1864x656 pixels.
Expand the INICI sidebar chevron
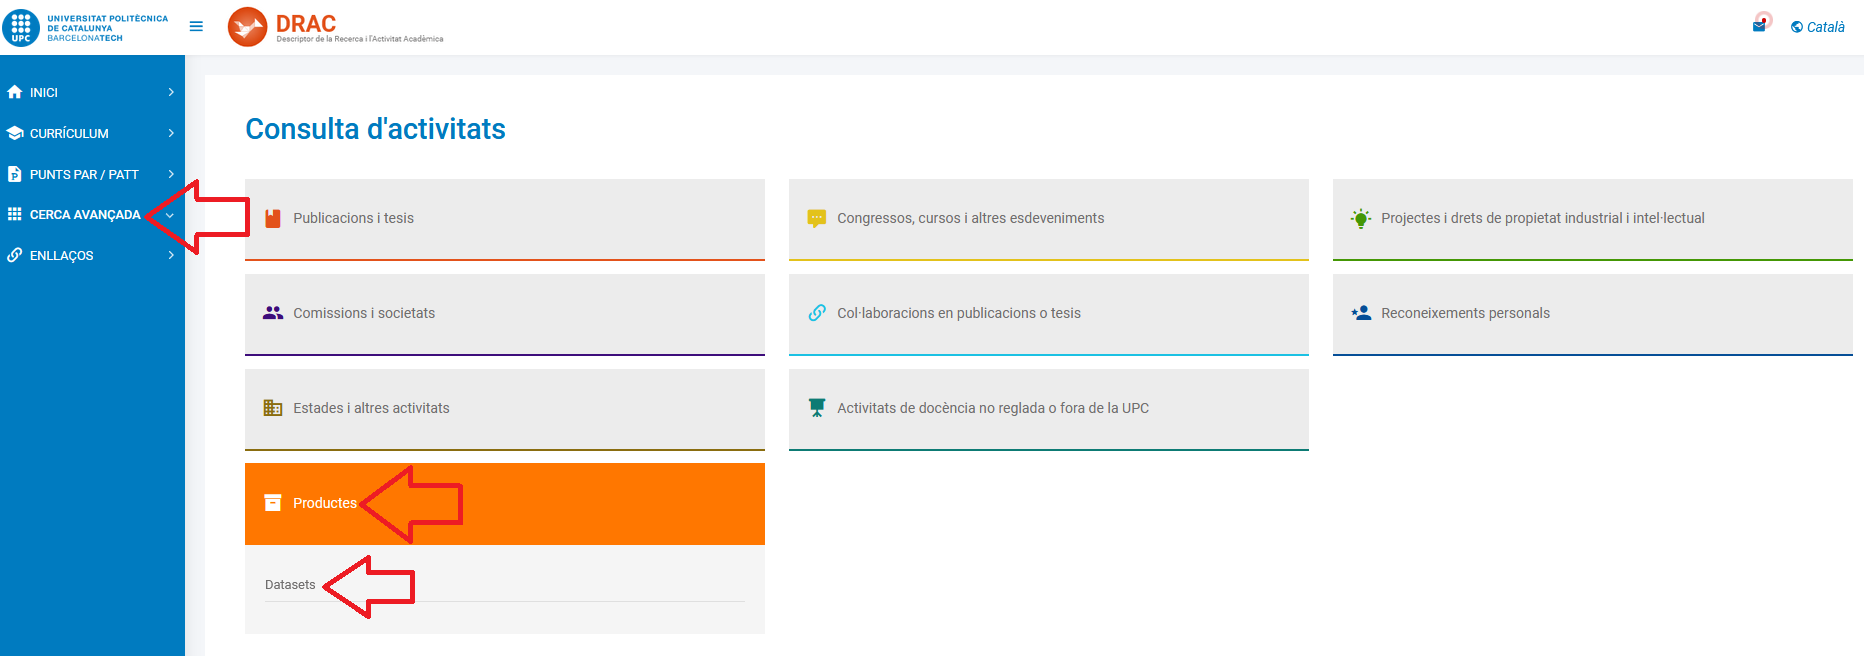tap(171, 92)
